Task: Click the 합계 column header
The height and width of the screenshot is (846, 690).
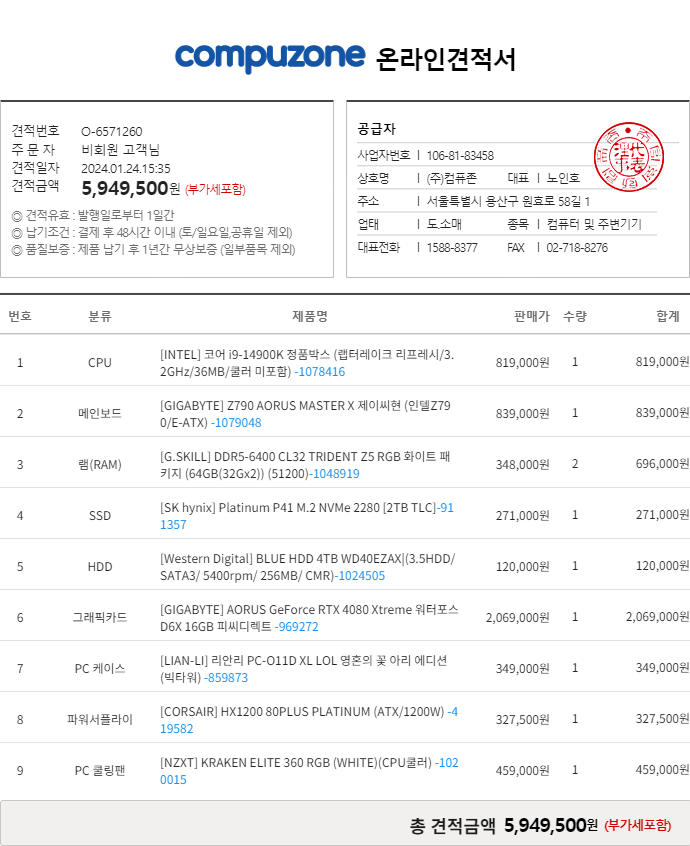Action: (x=668, y=316)
